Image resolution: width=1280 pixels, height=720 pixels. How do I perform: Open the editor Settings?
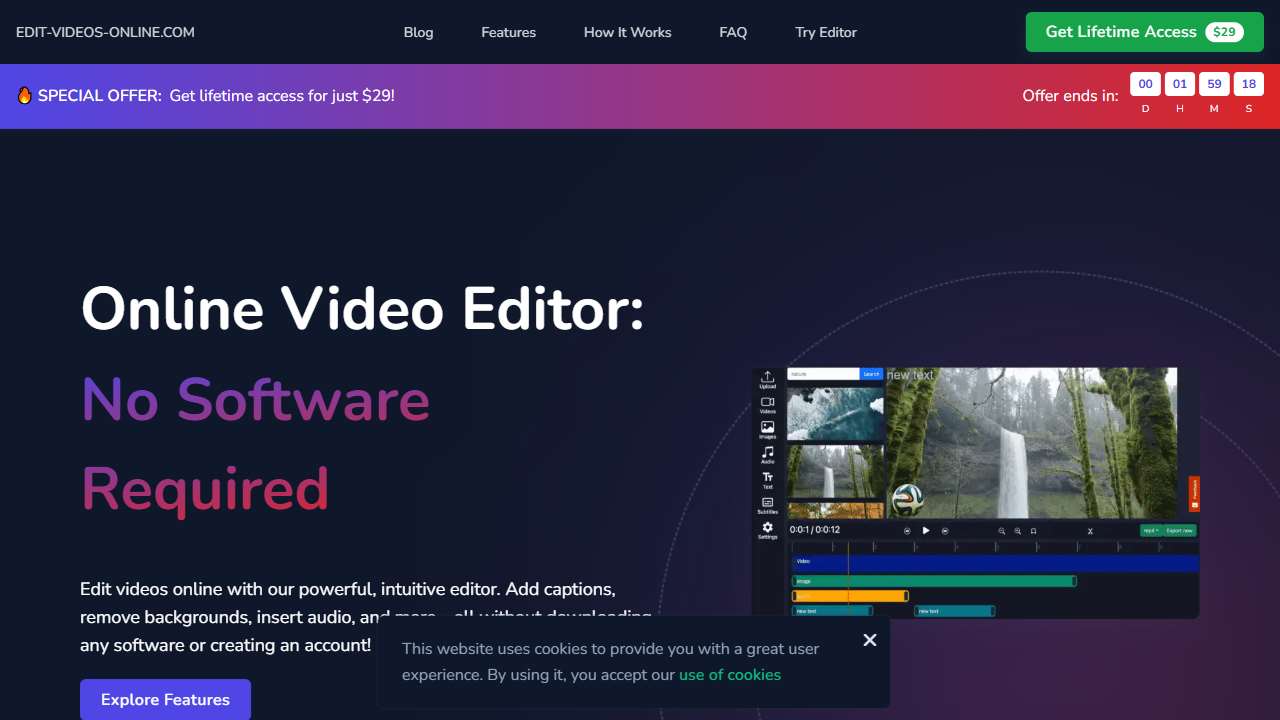pyautogui.click(x=767, y=528)
